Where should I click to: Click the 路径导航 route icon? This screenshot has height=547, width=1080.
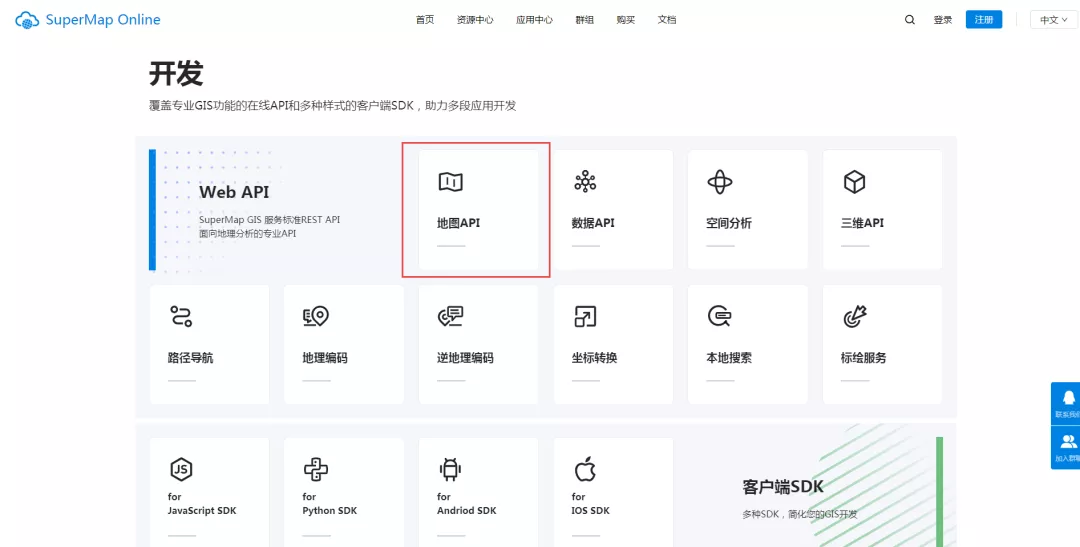[181, 316]
